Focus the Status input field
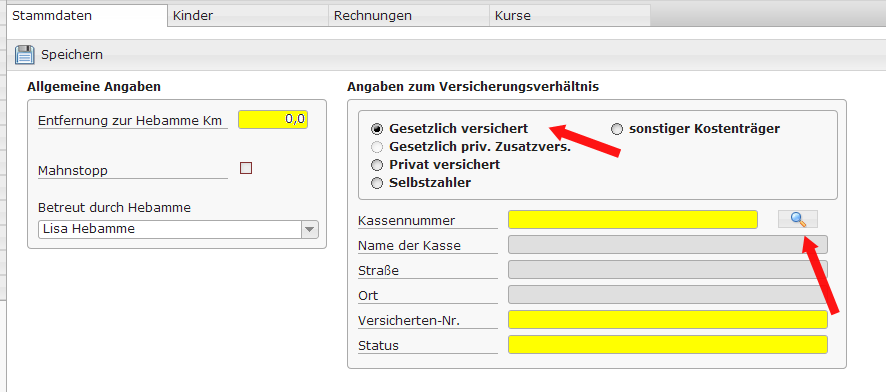This screenshot has width=886, height=392. (x=668, y=345)
